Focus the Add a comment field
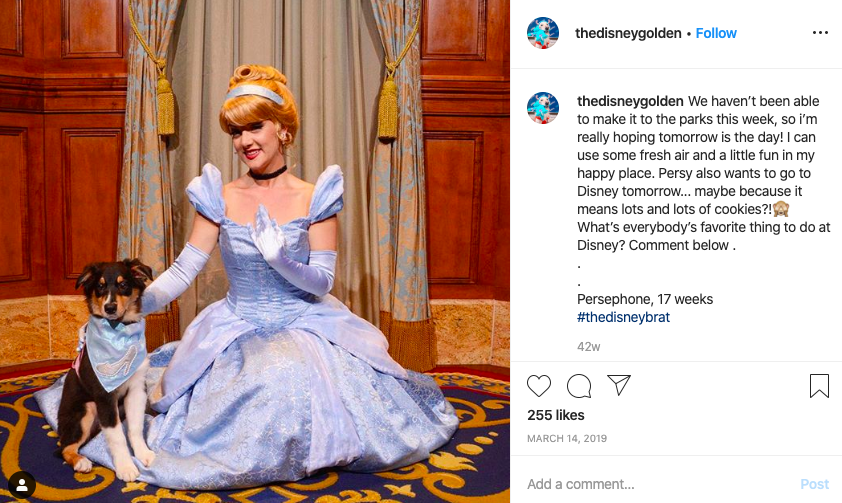The width and height of the screenshot is (842, 503). [x=658, y=484]
